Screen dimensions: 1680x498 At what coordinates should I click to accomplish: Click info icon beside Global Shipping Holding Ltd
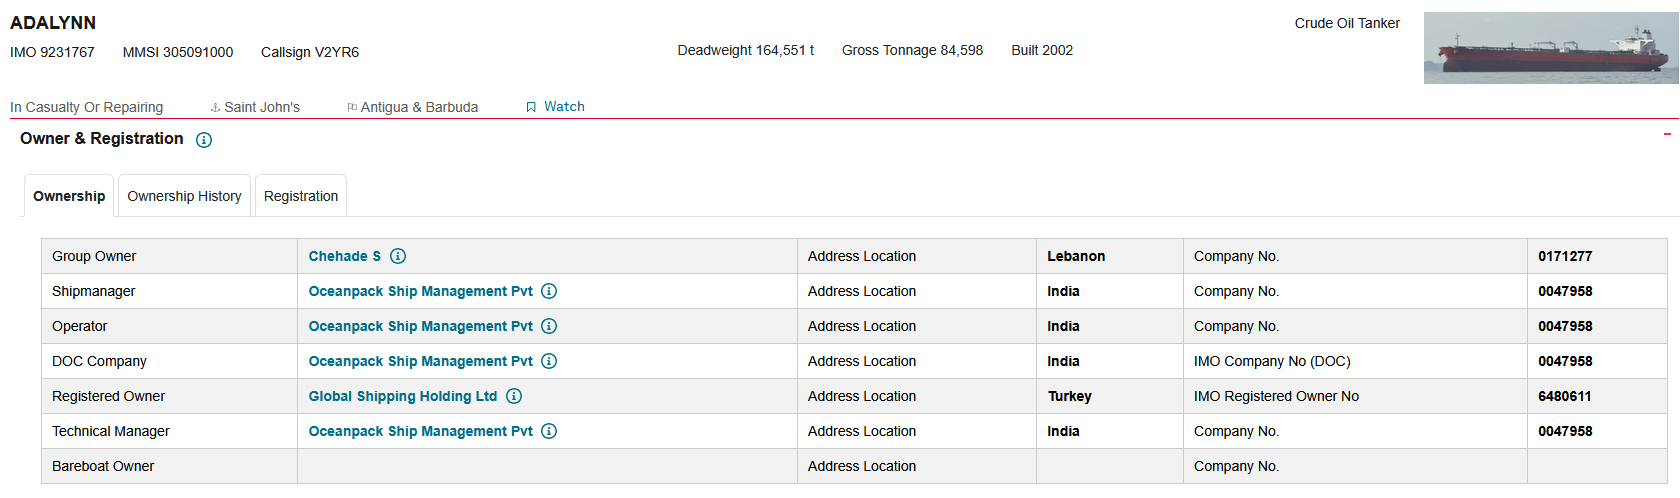[514, 396]
